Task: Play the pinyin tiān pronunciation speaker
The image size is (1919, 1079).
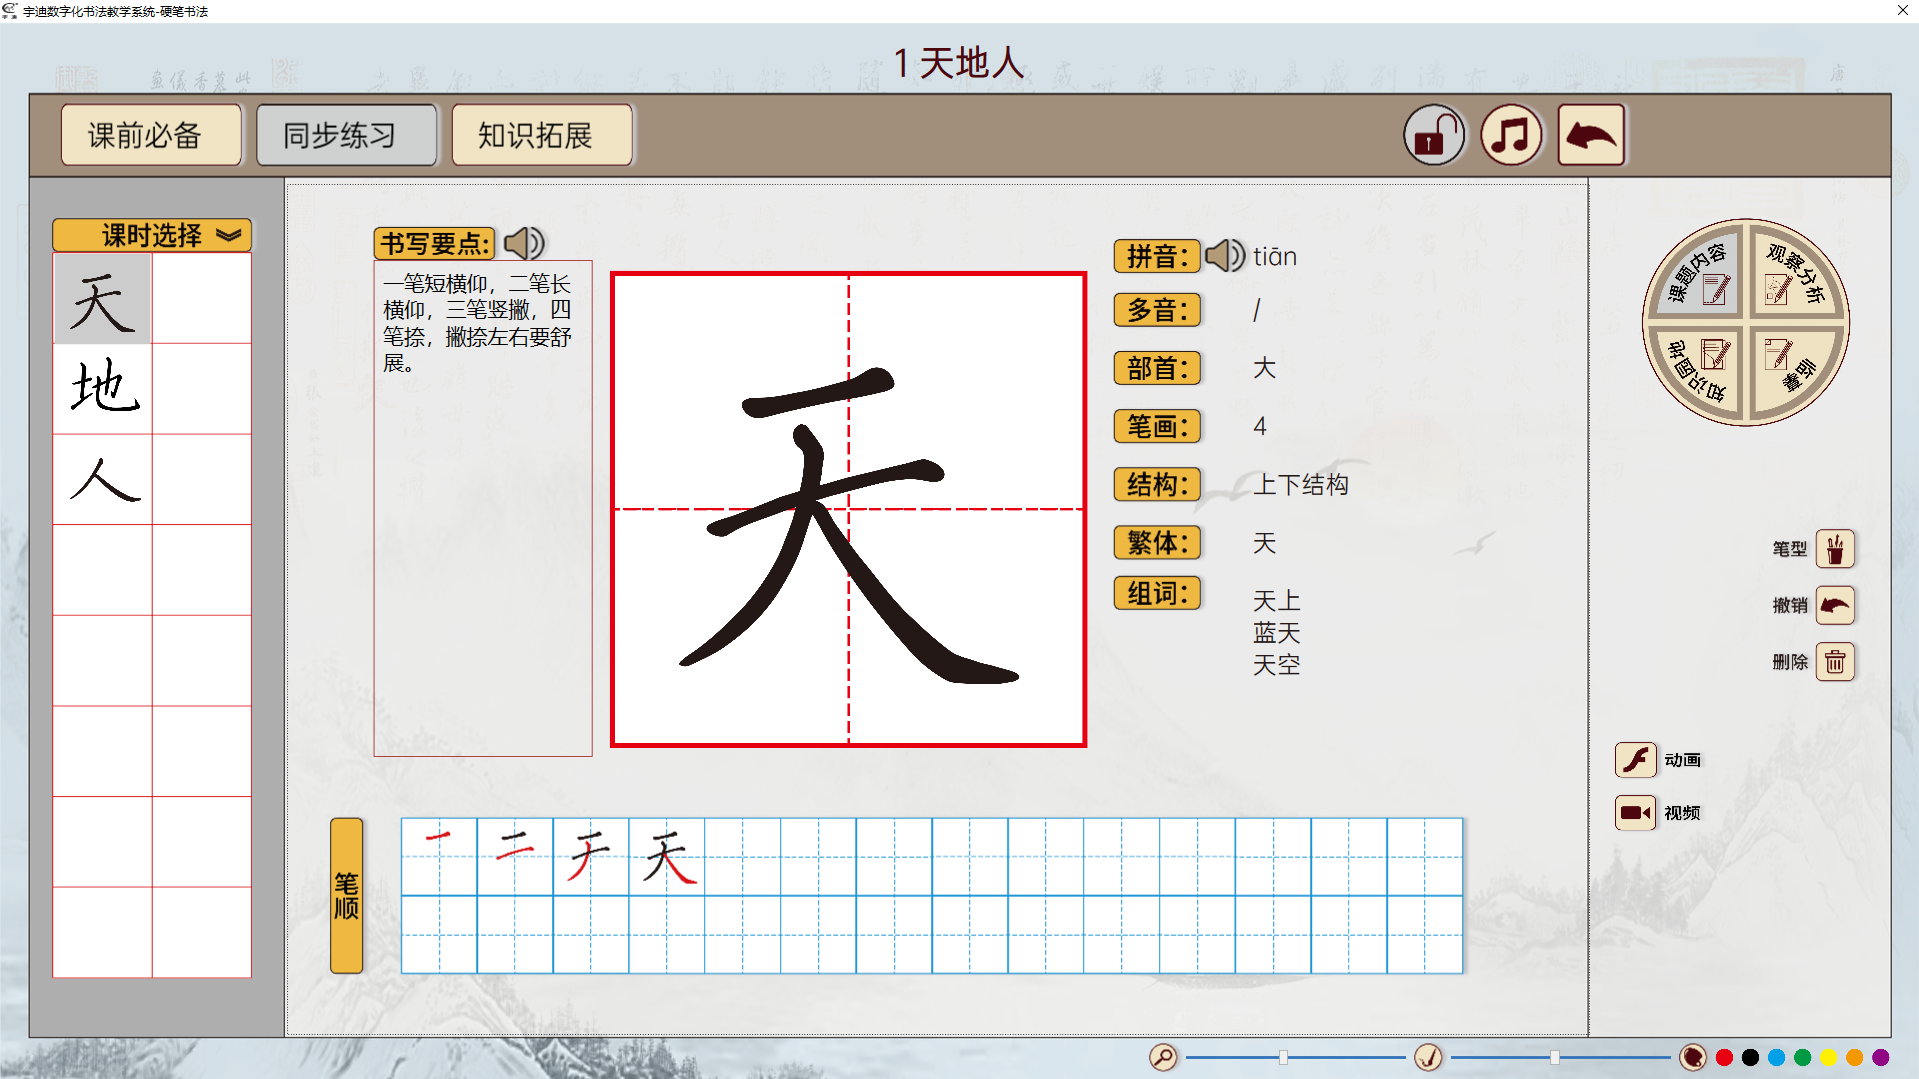Action: pyautogui.click(x=1224, y=256)
